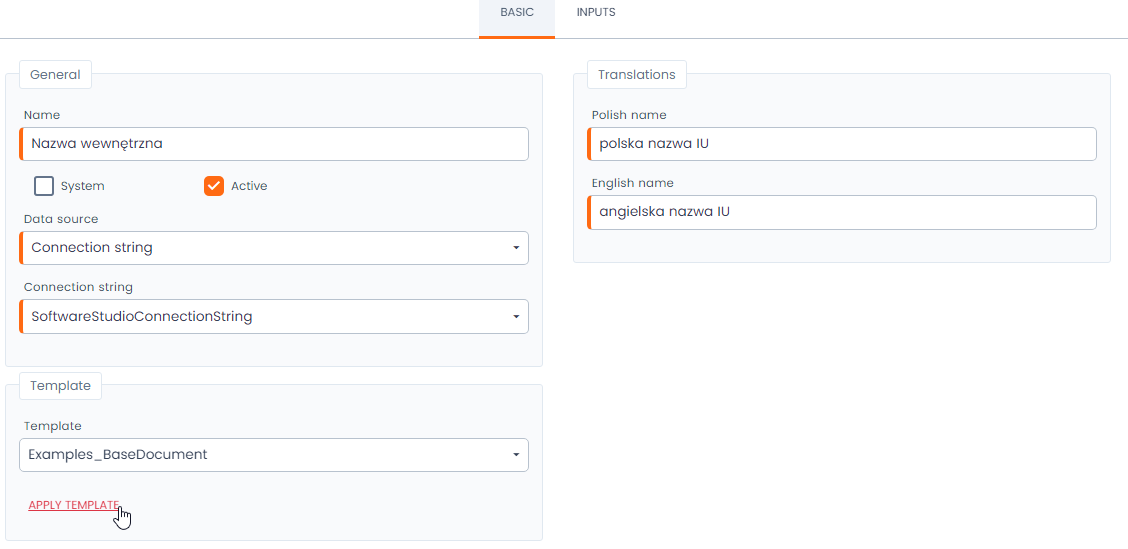Screen dimensions: 1128x549
Task: Focus the Polish name input field
Action: click(x=842, y=143)
